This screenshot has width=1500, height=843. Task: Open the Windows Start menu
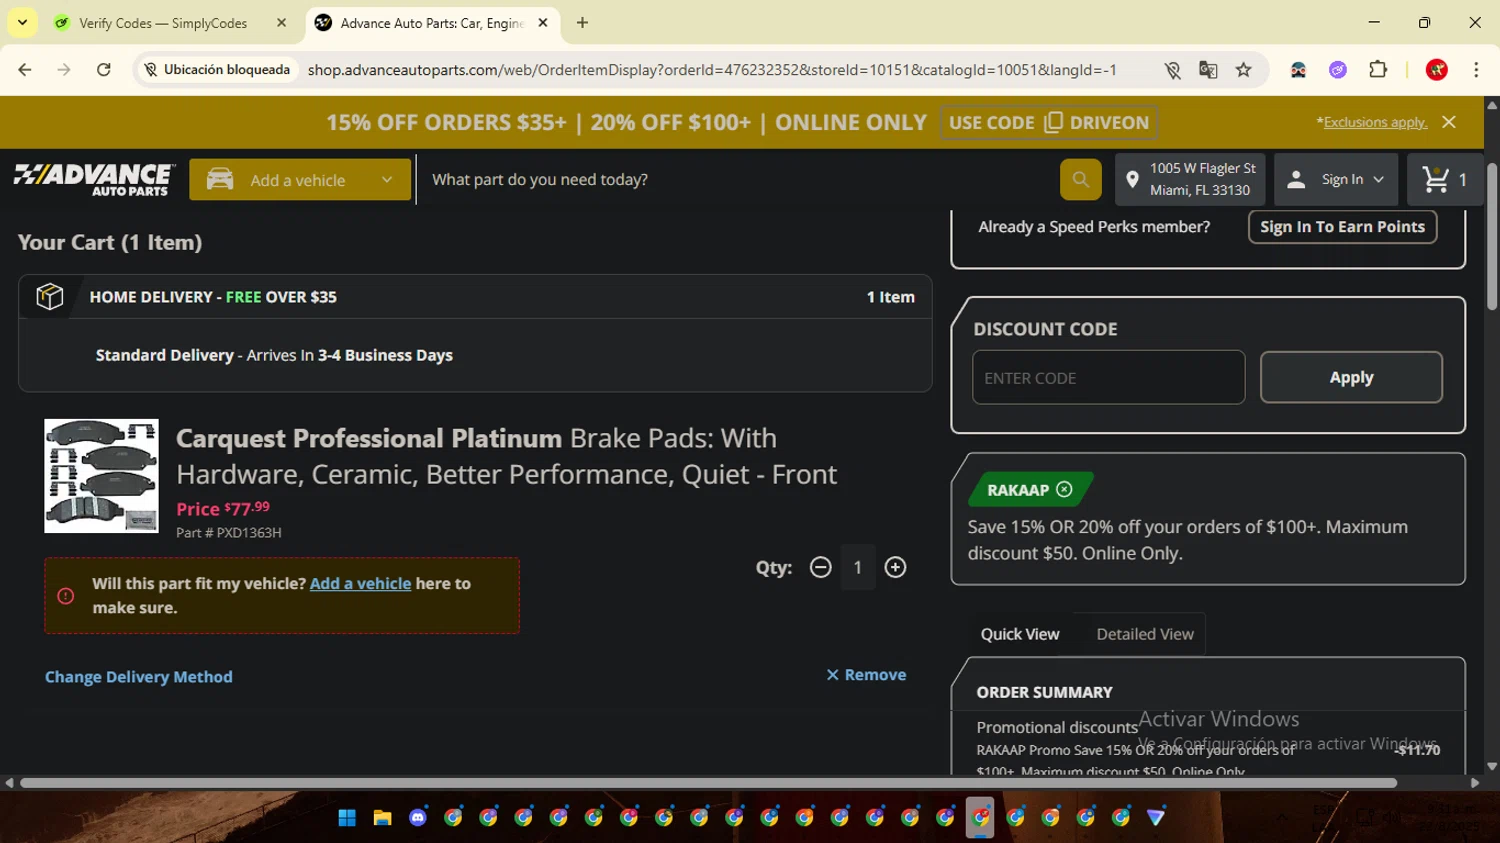[x=347, y=818]
